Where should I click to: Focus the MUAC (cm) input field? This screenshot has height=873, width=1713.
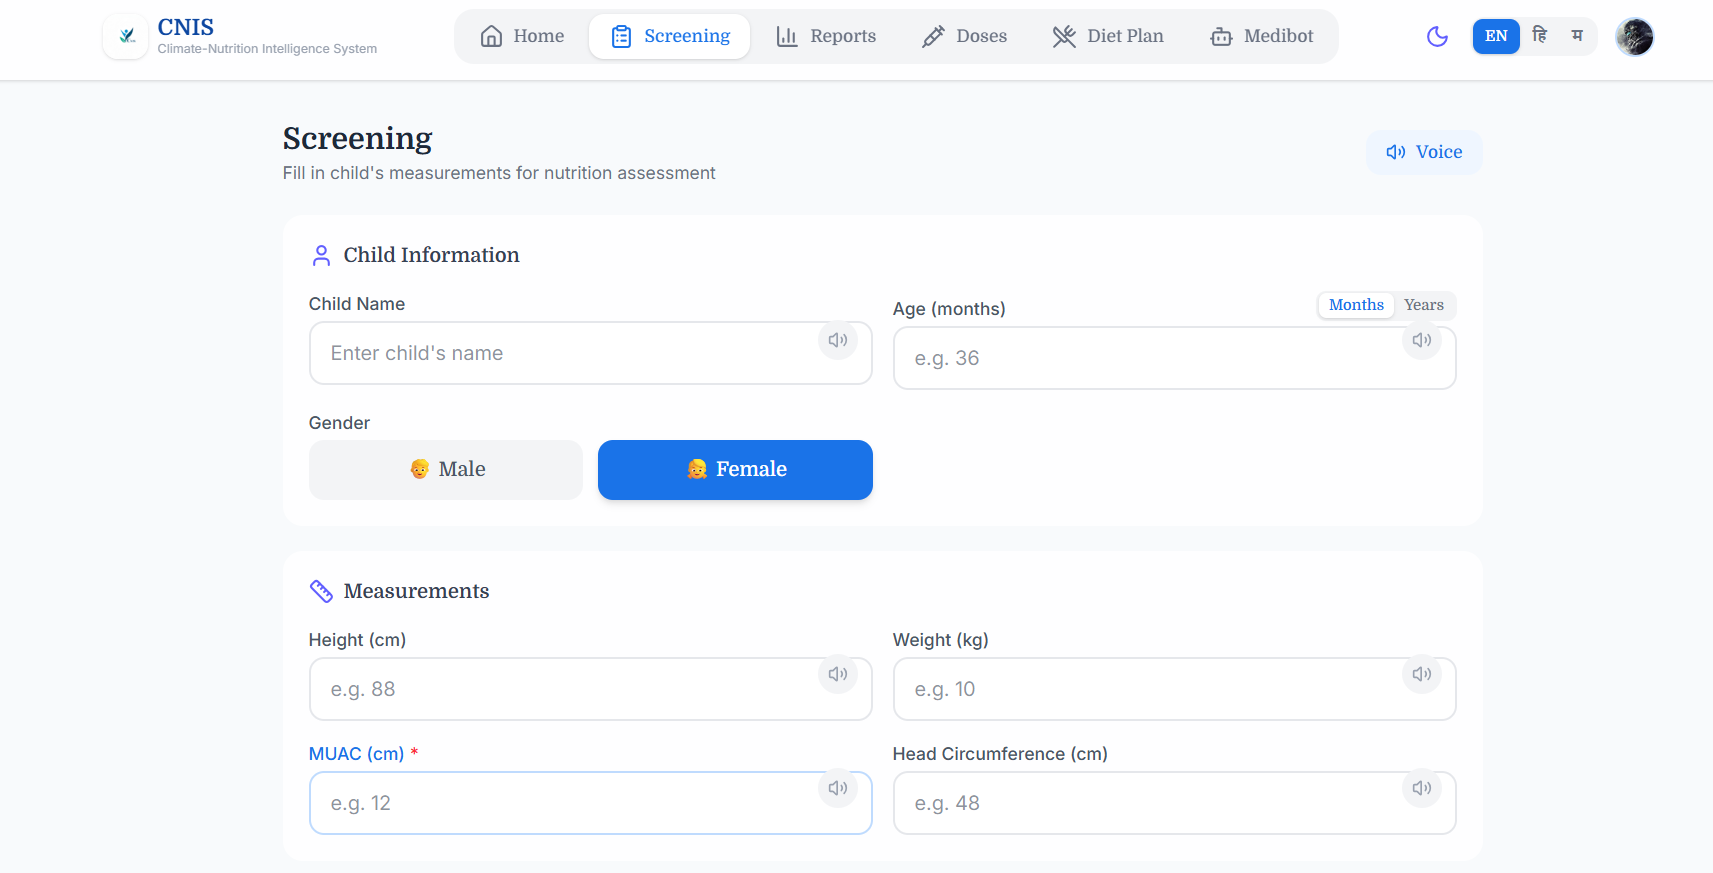pyautogui.click(x=590, y=803)
